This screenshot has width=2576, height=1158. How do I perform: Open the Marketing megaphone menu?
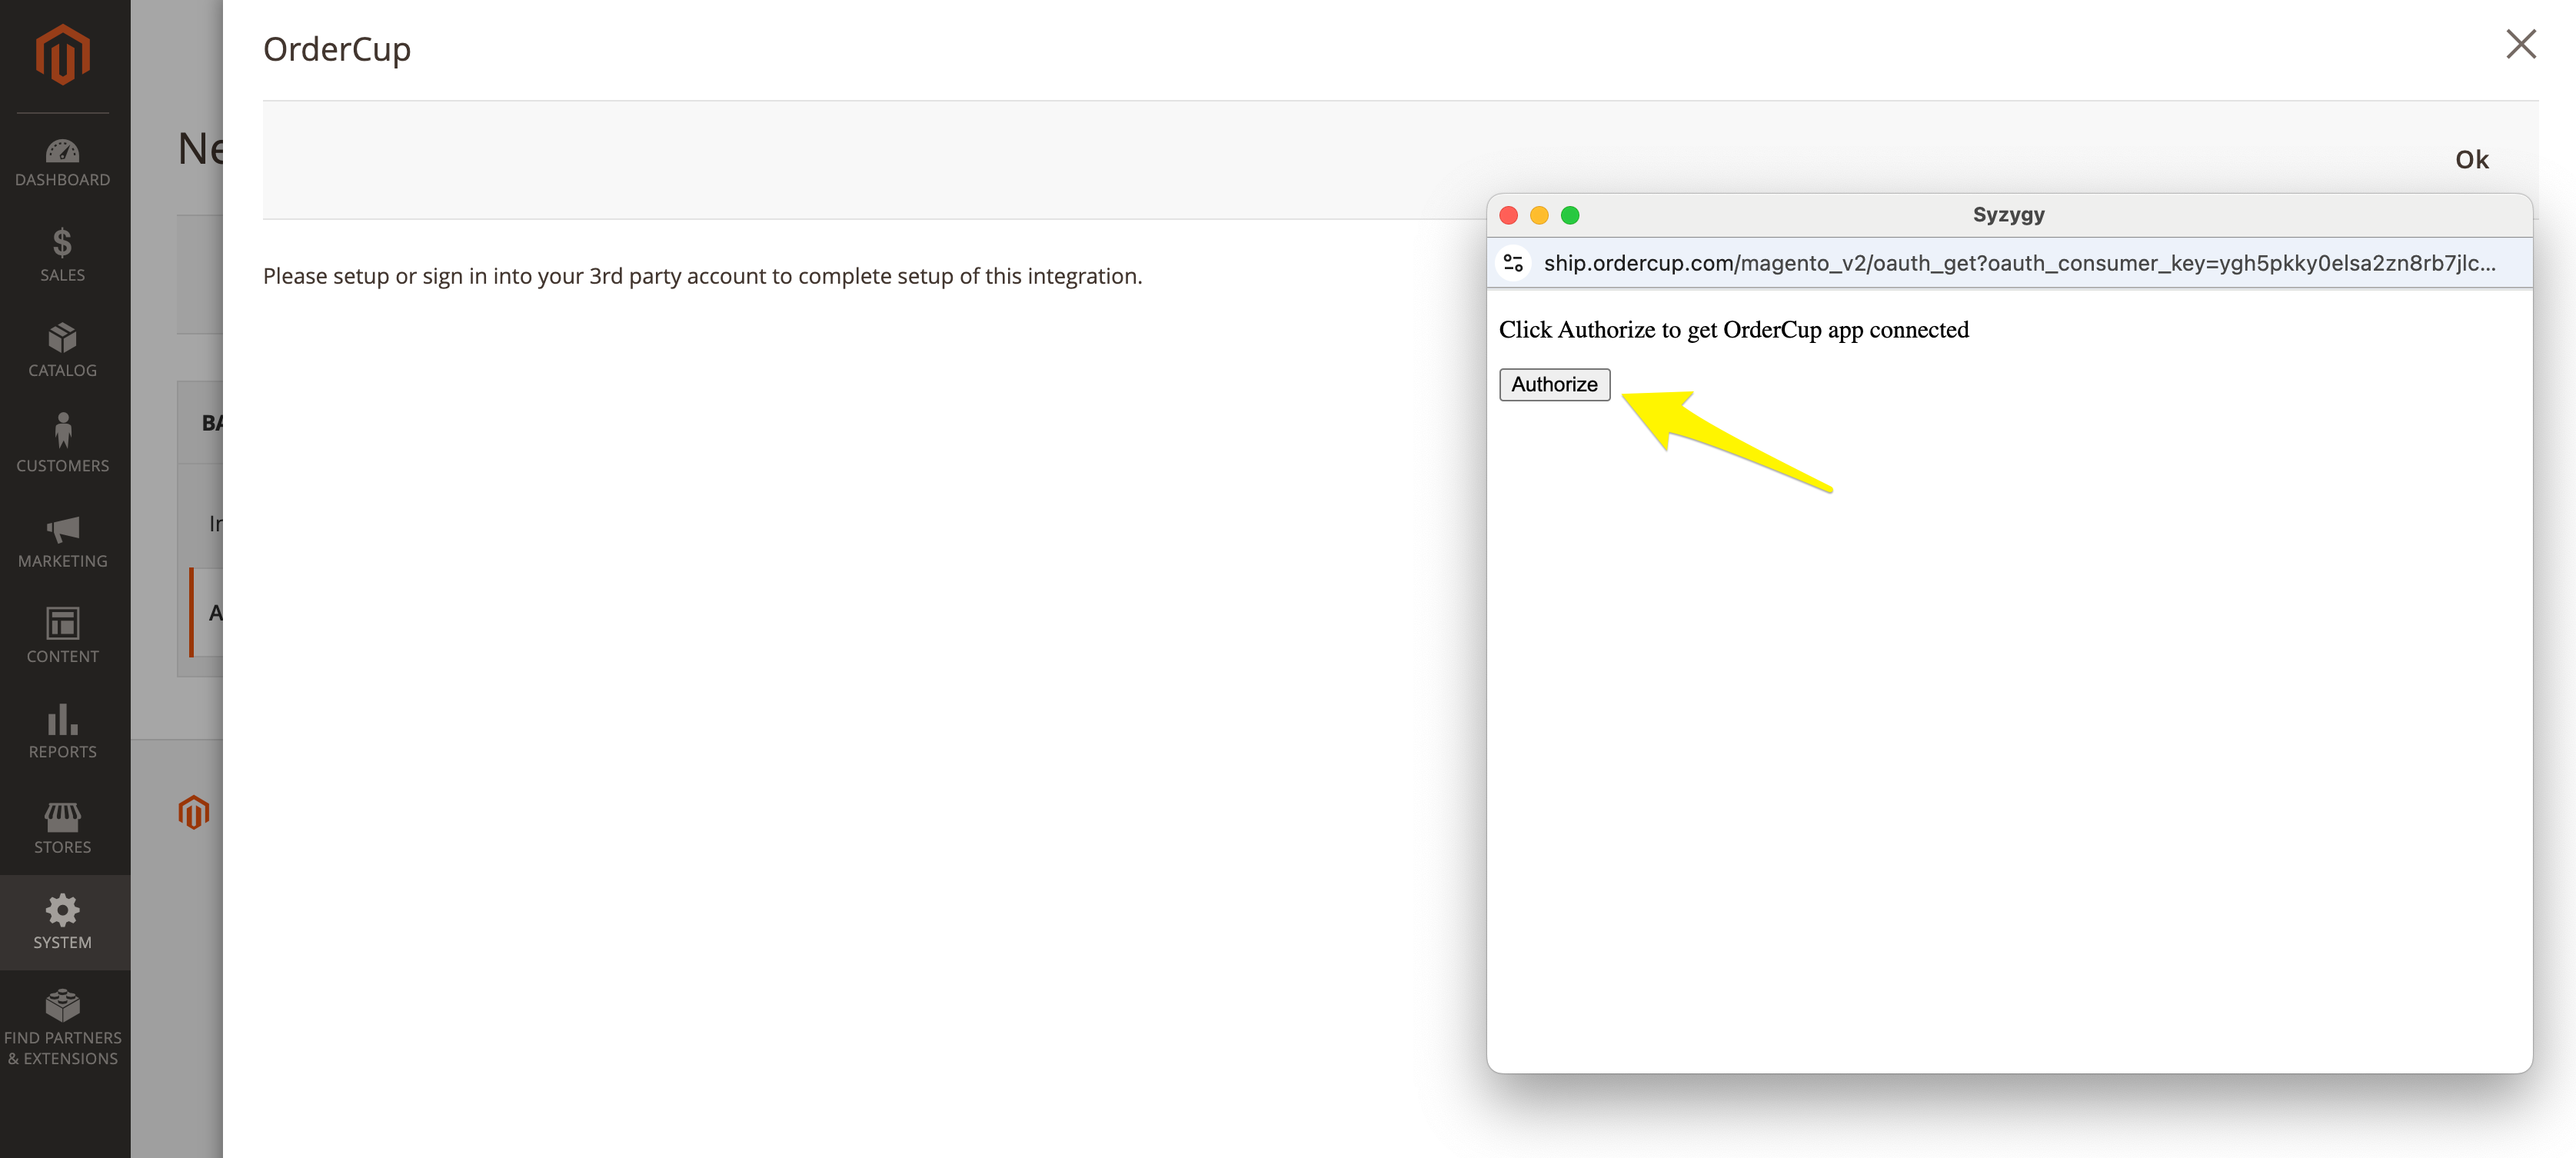coord(63,540)
